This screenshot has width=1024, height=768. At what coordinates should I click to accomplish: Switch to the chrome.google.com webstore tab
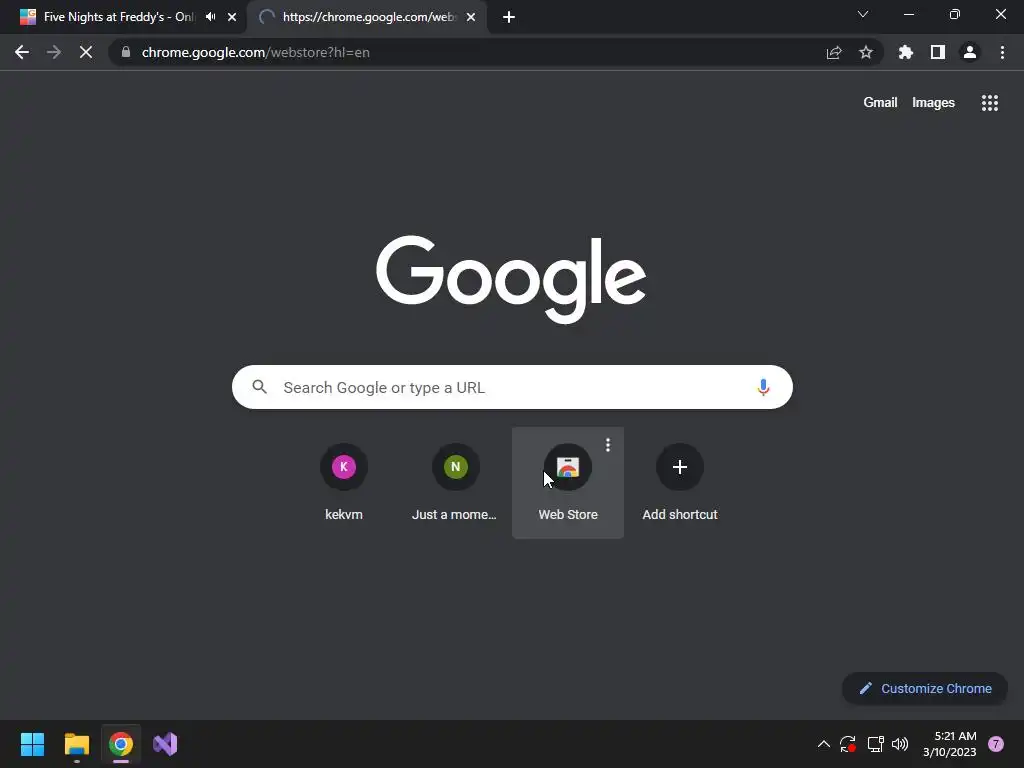[x=367, y=17]
